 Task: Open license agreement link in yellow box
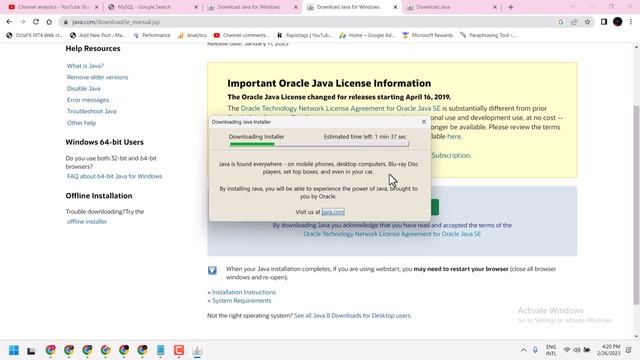coord(340,109)
